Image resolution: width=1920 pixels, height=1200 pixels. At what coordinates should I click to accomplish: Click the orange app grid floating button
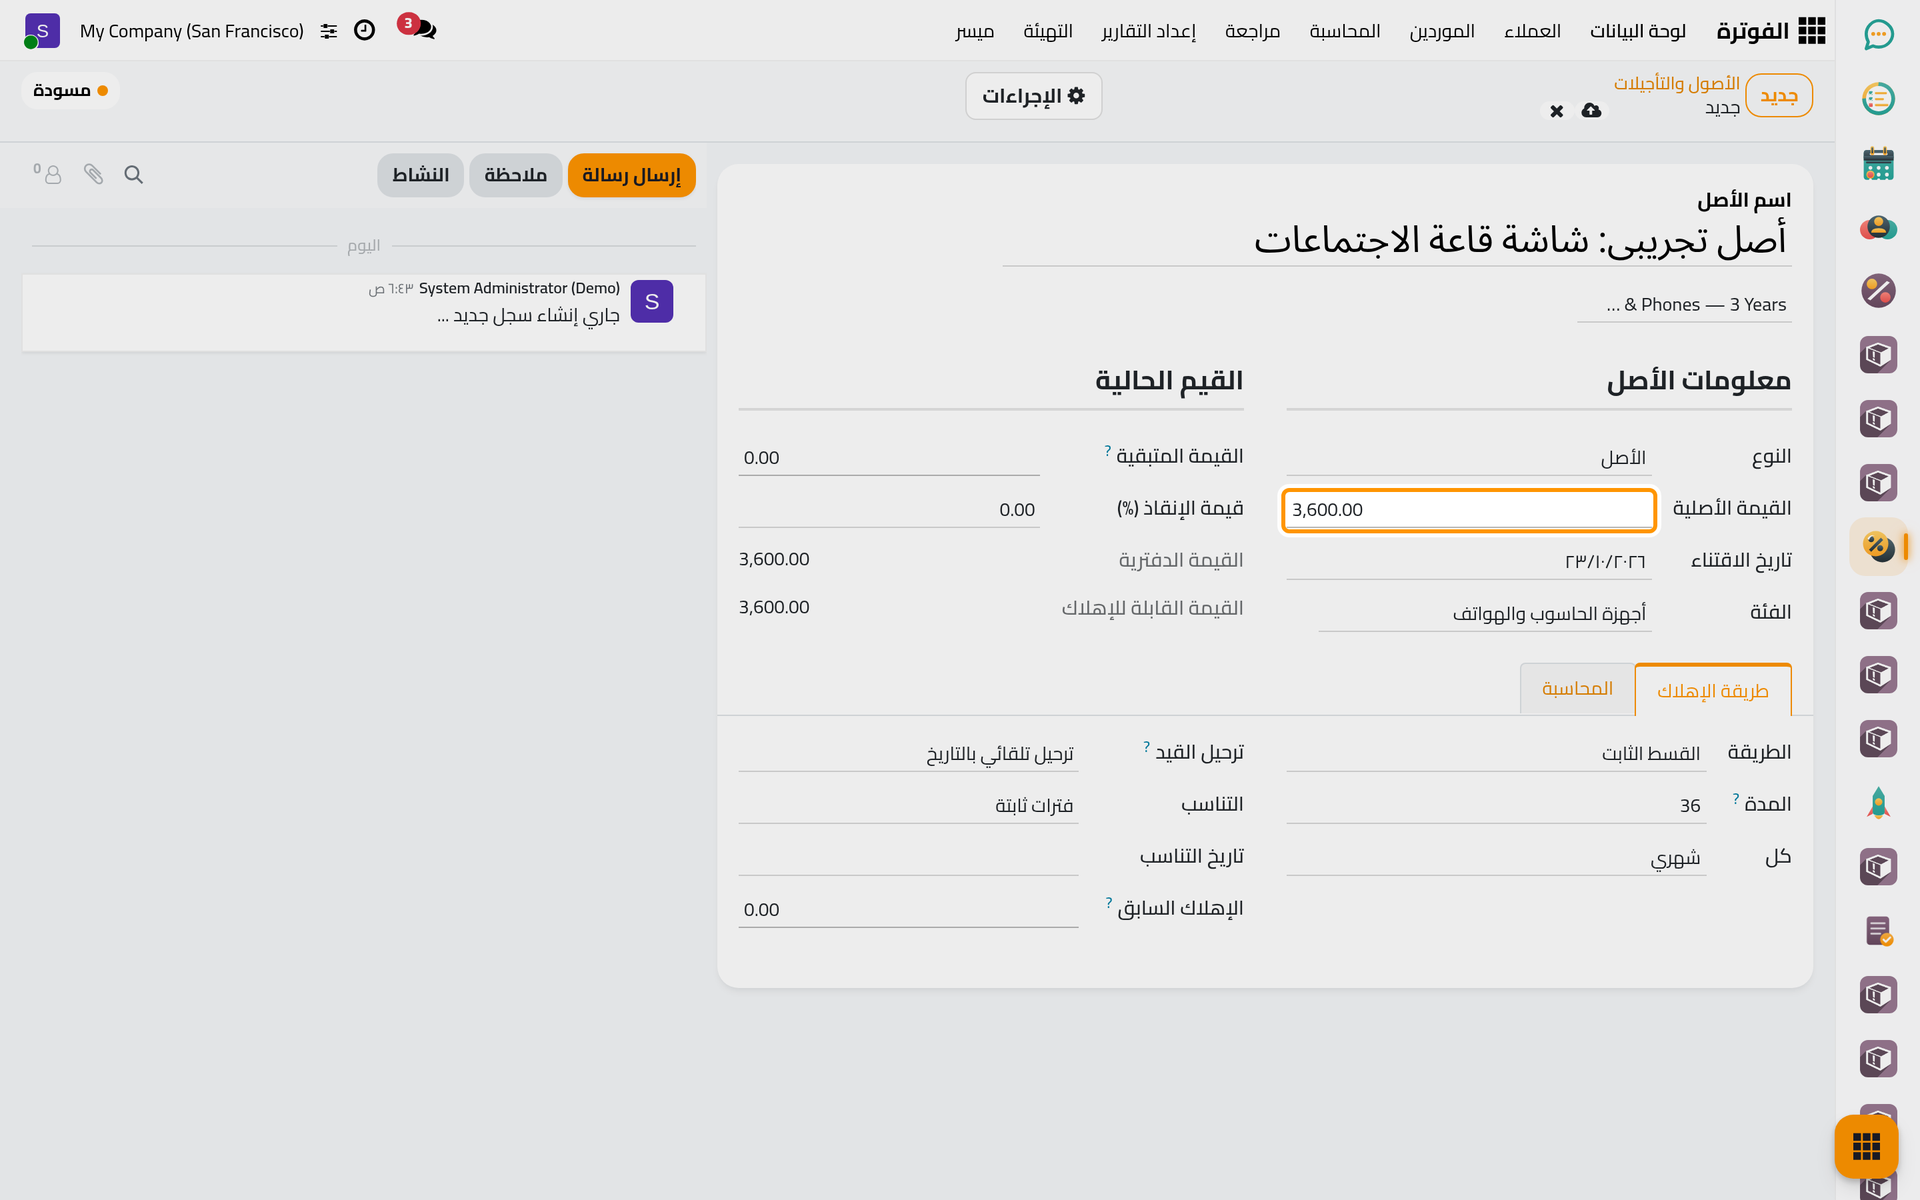tap(1866, 1146)
